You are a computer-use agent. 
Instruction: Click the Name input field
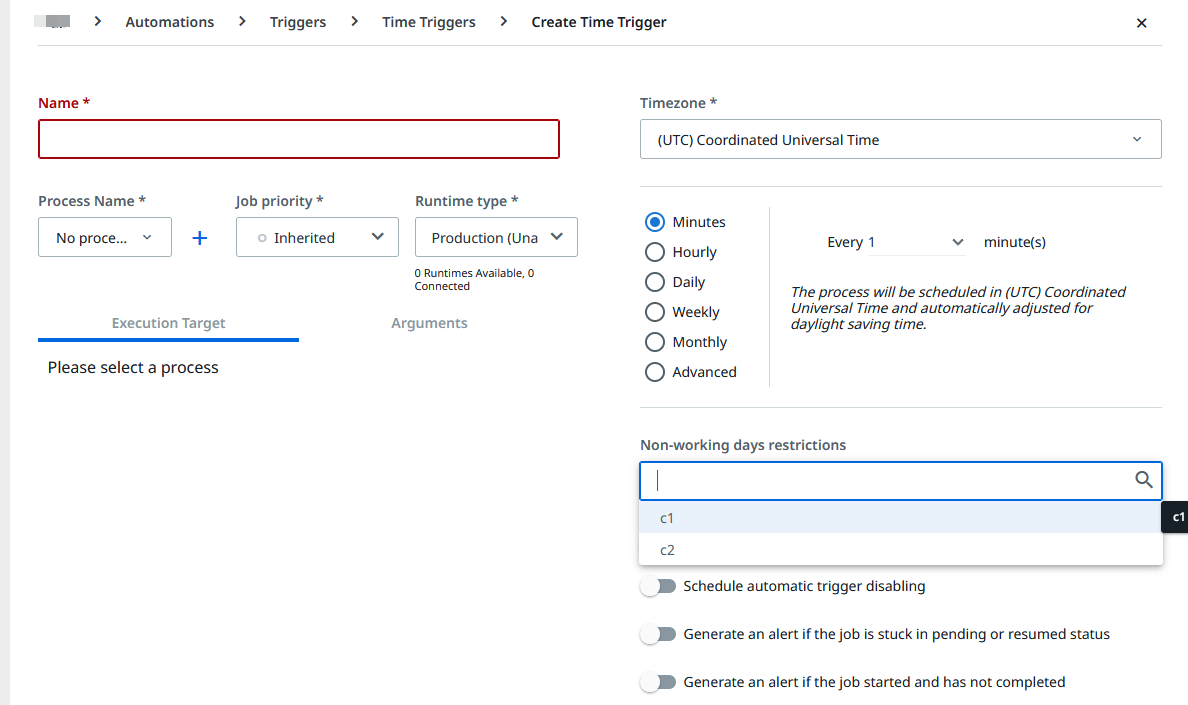[x=299, y=139]
